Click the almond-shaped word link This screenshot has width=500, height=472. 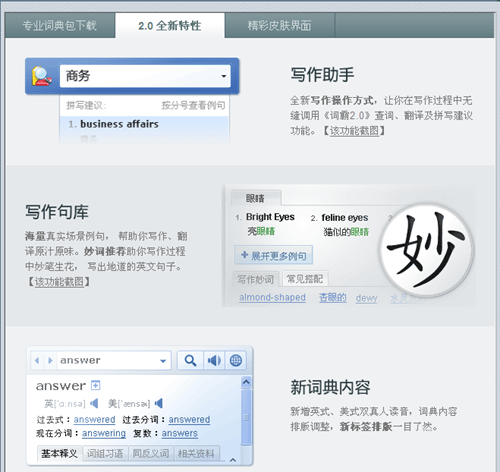(x=272, y=297)
